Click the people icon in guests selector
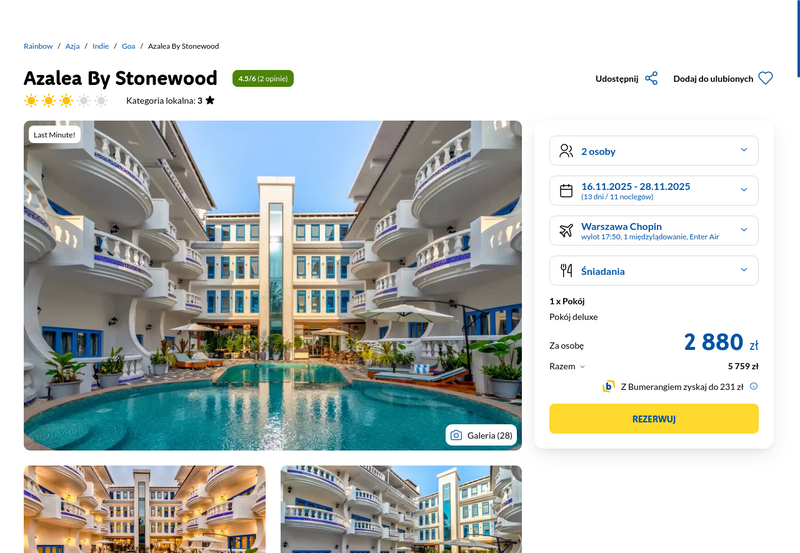800x553 pixels. click(566, 151)
